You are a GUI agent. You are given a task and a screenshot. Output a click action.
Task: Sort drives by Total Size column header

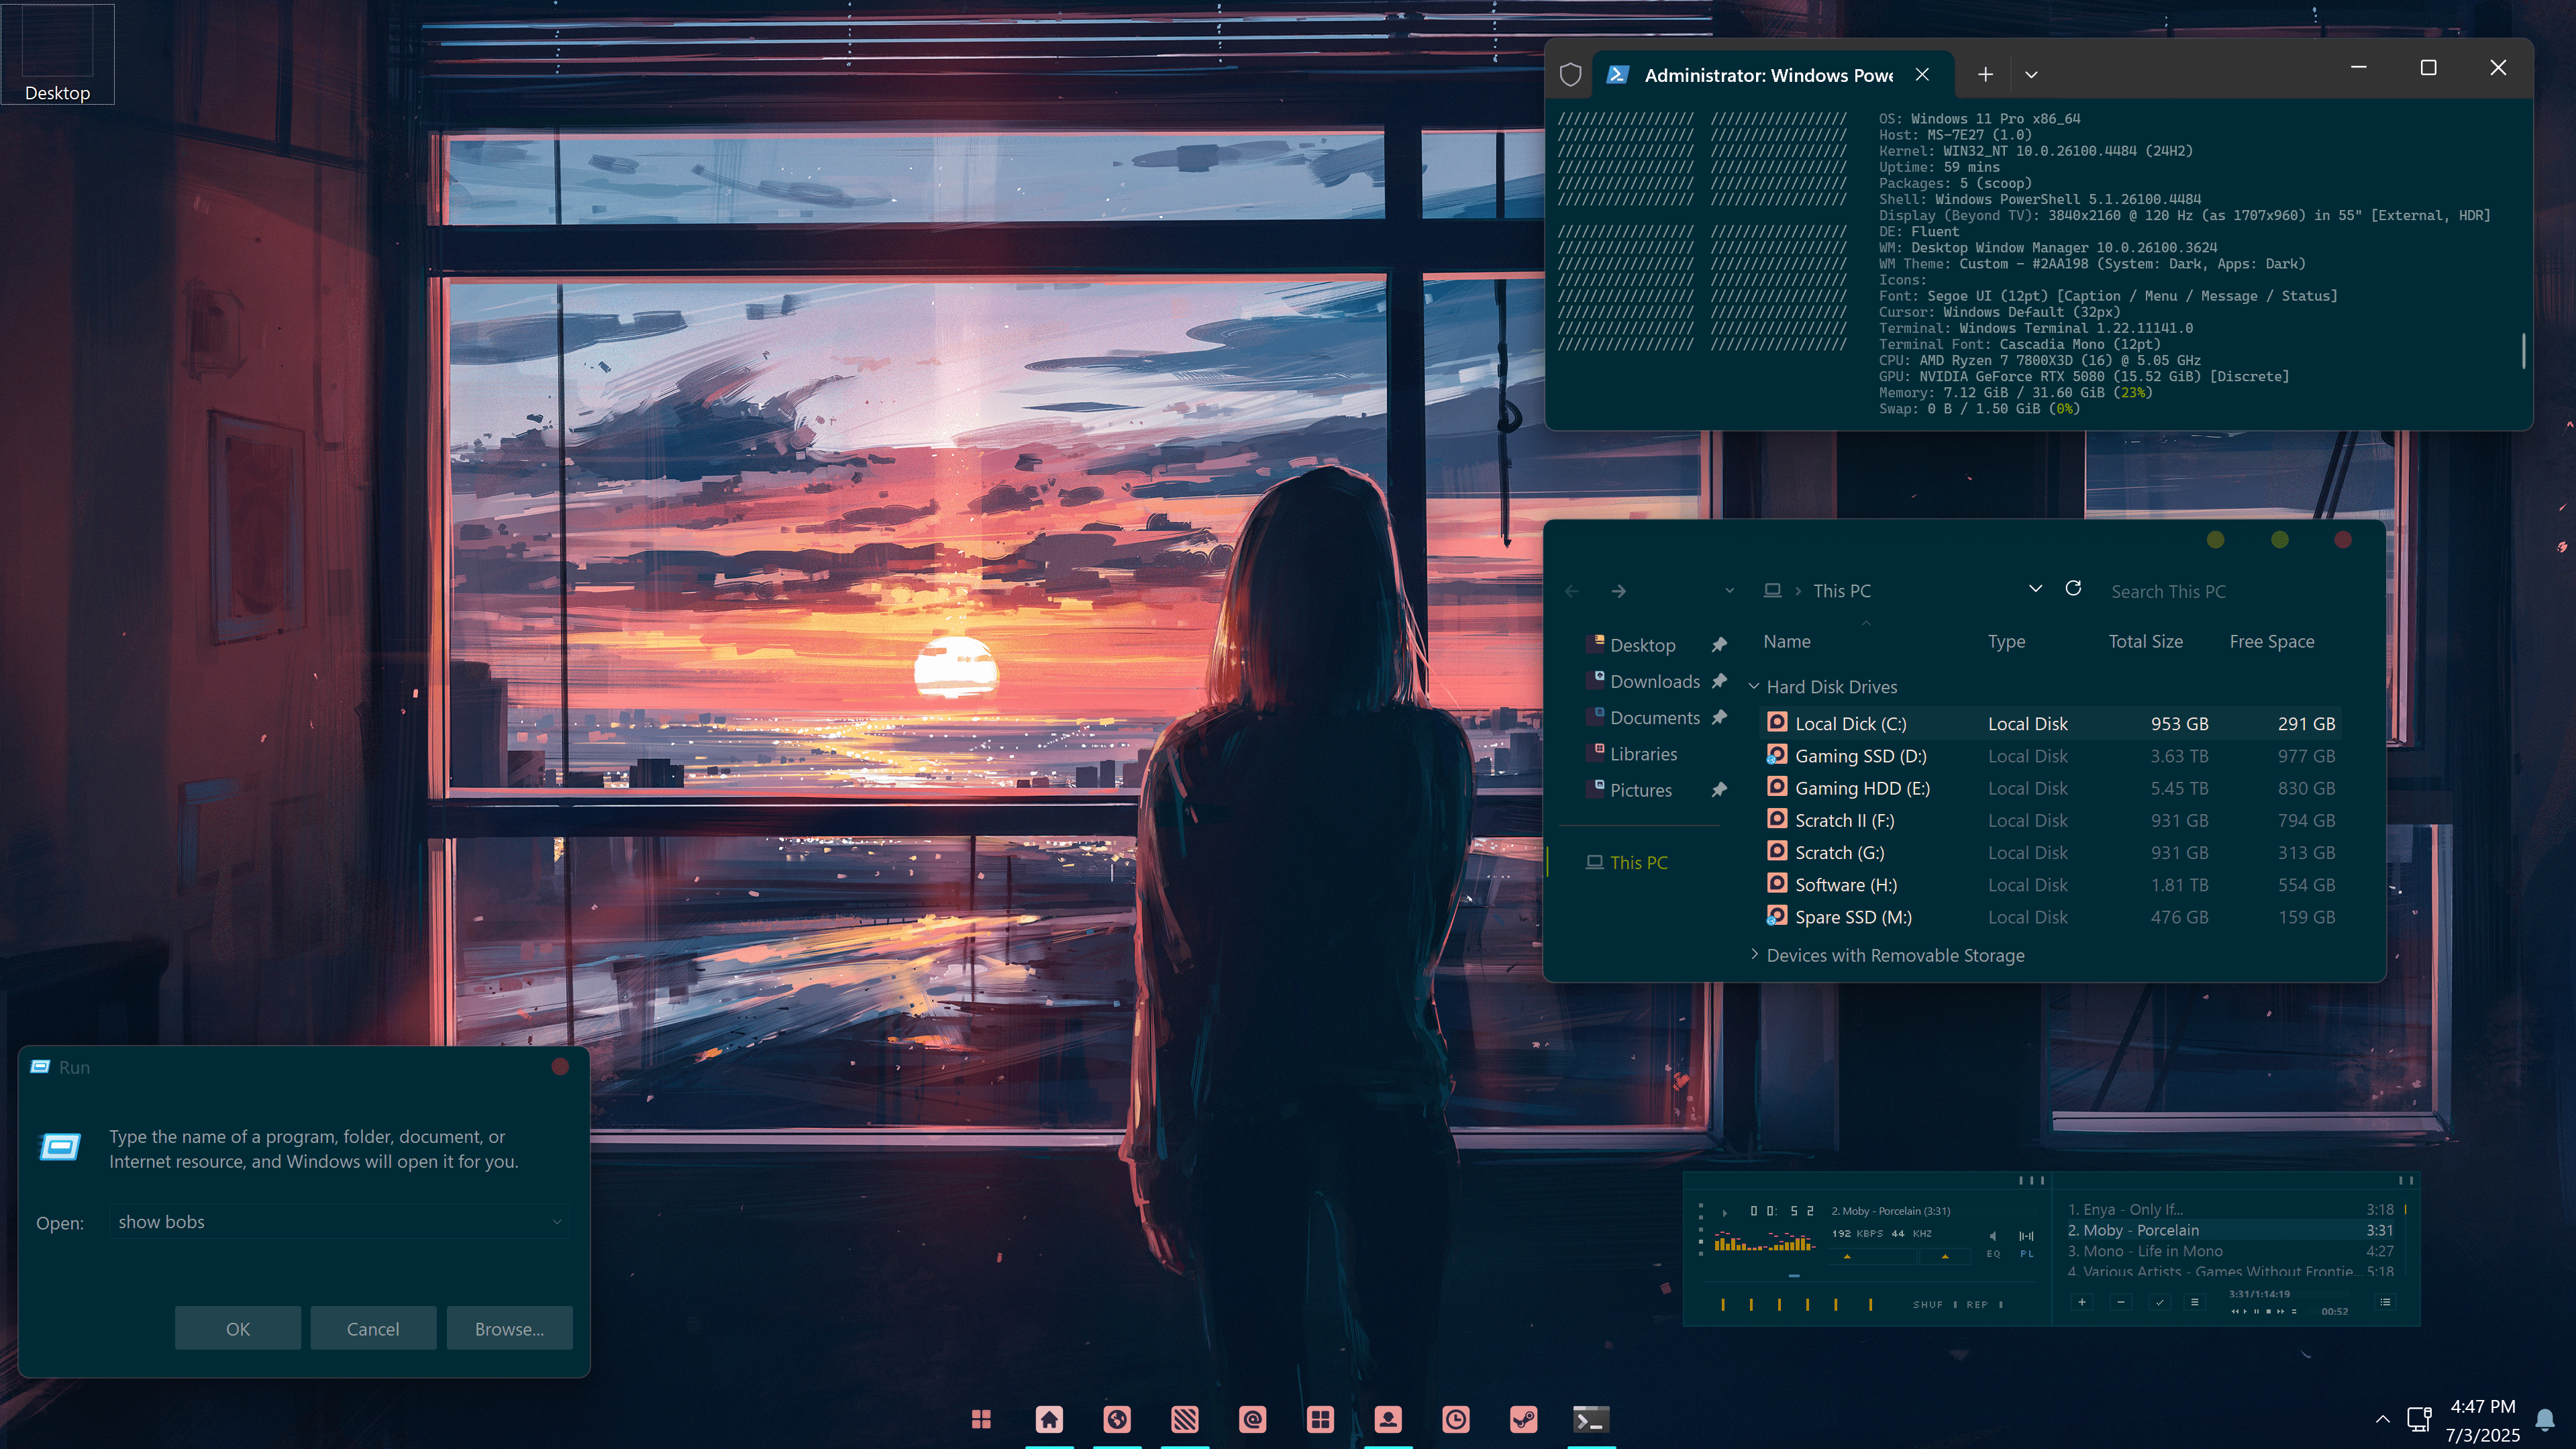click(2145, 641)
